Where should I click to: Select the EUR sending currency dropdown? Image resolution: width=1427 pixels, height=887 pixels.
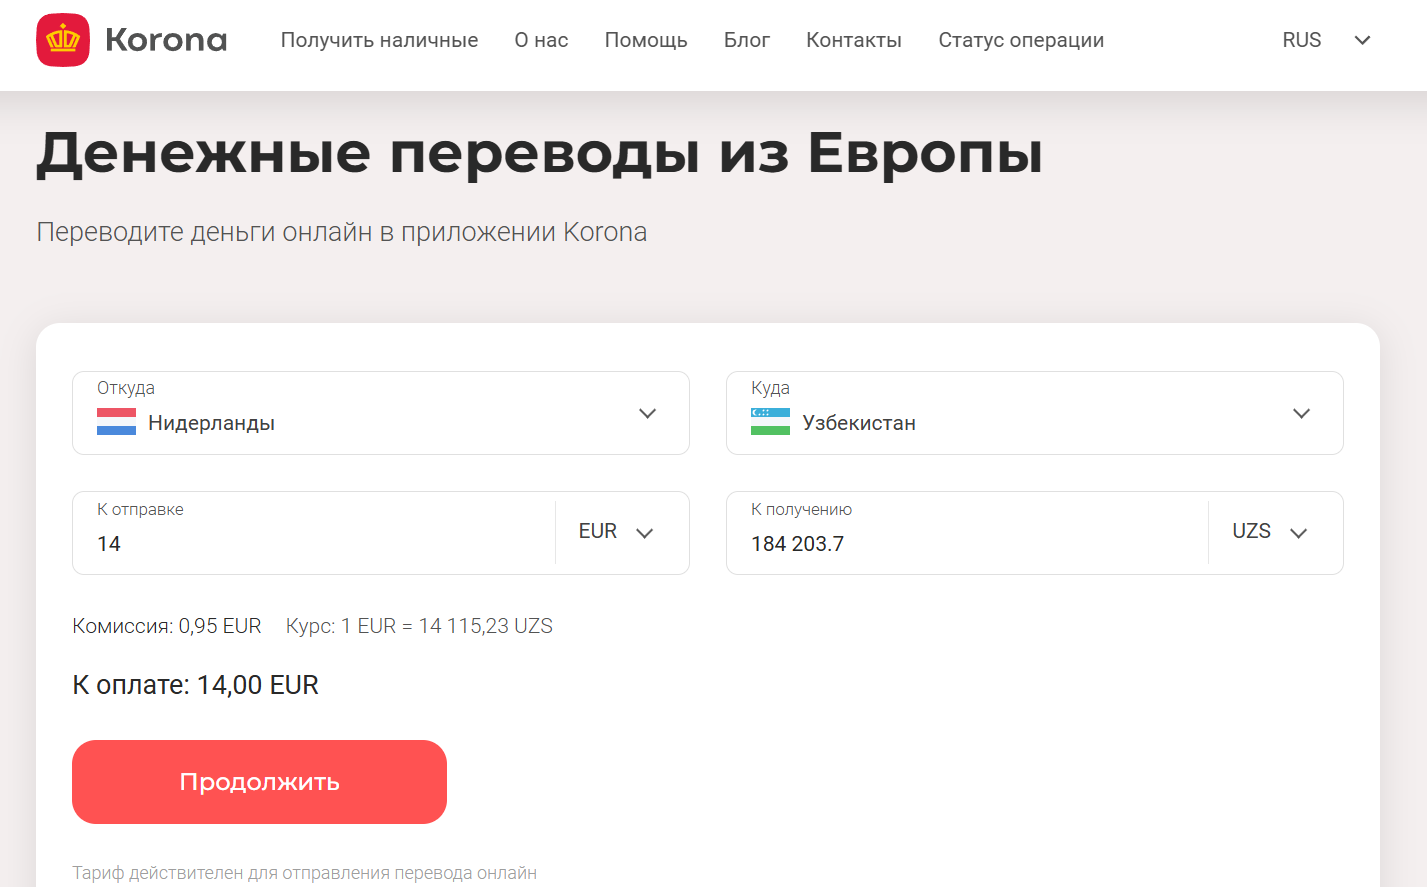616,532
